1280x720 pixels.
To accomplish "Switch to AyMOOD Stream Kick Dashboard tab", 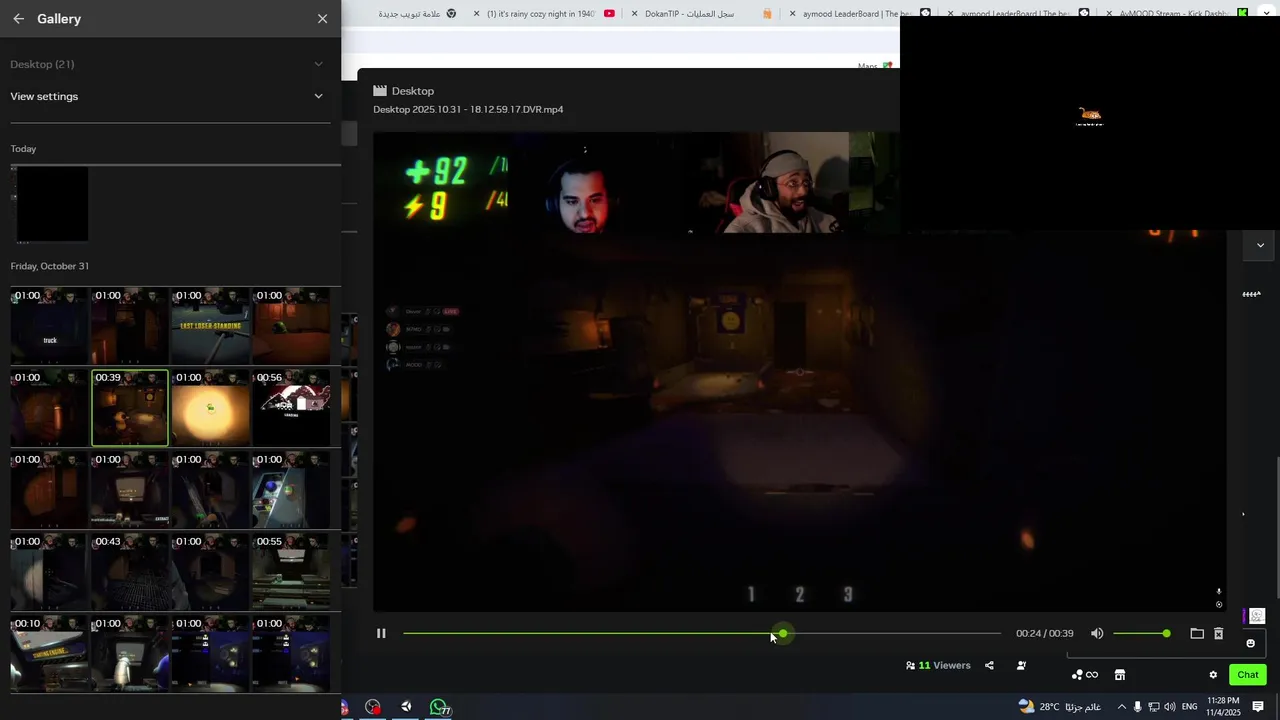I will click(1175, 14).
